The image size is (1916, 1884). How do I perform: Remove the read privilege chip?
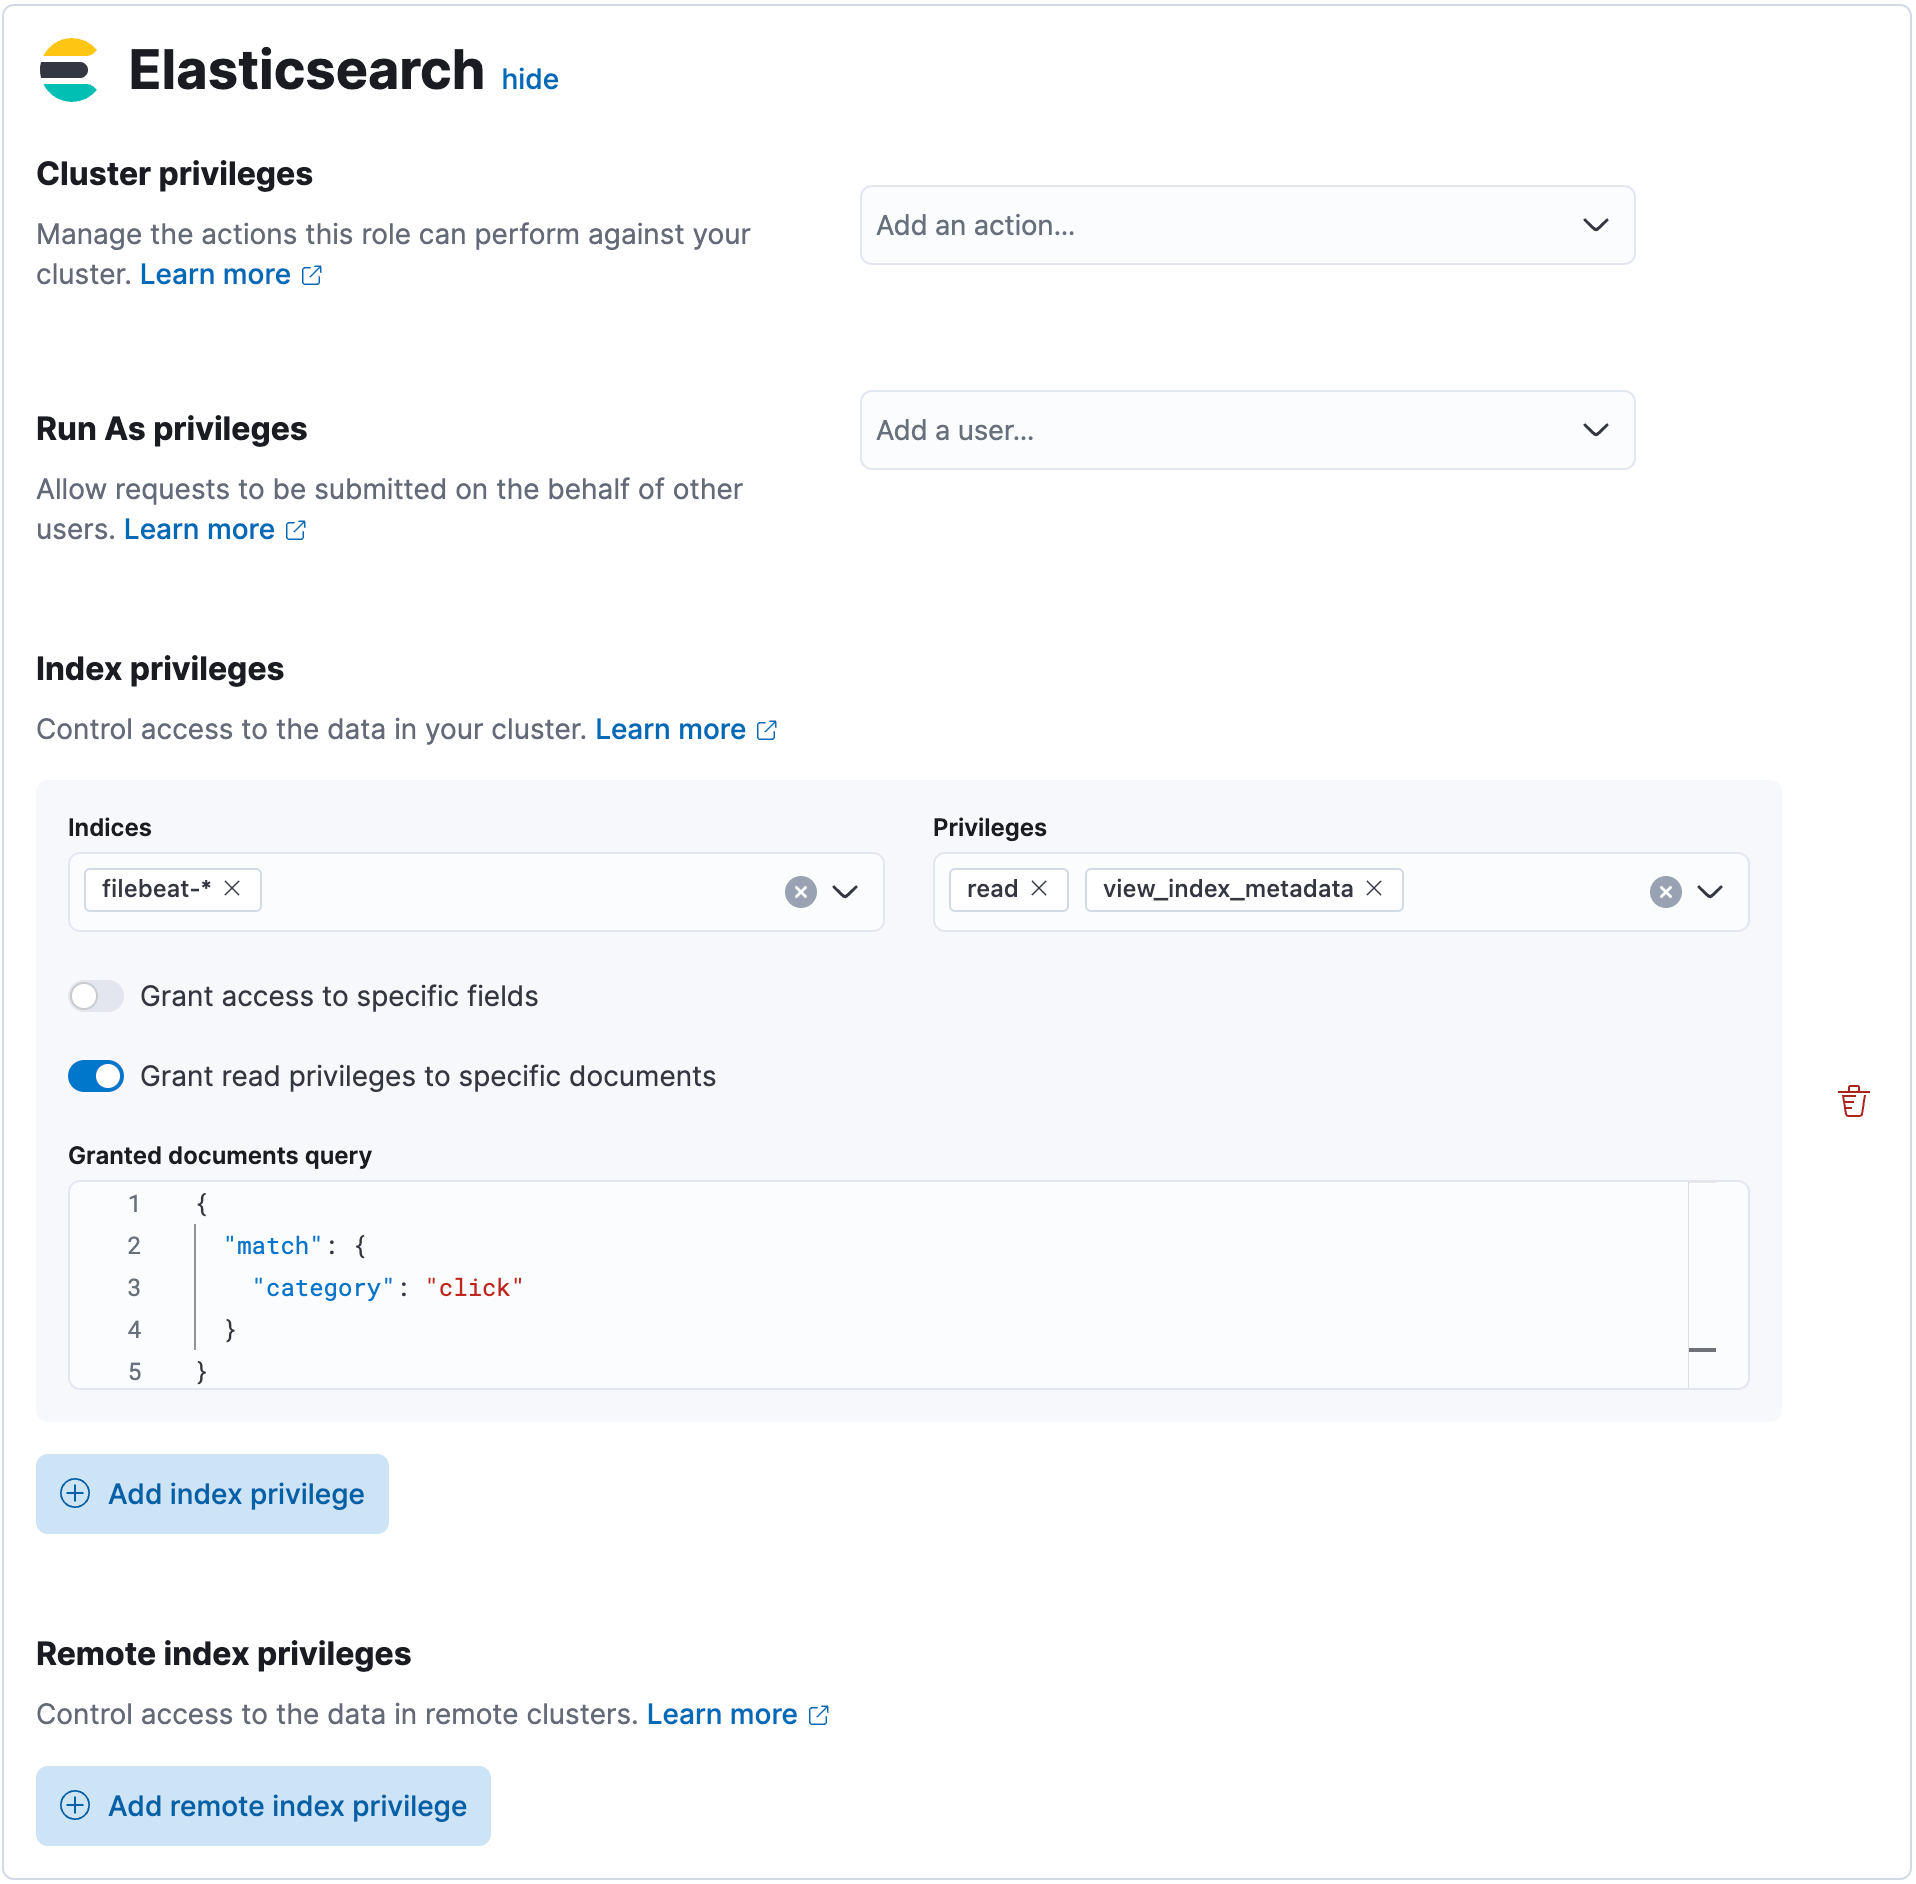tap(1040, 889)
